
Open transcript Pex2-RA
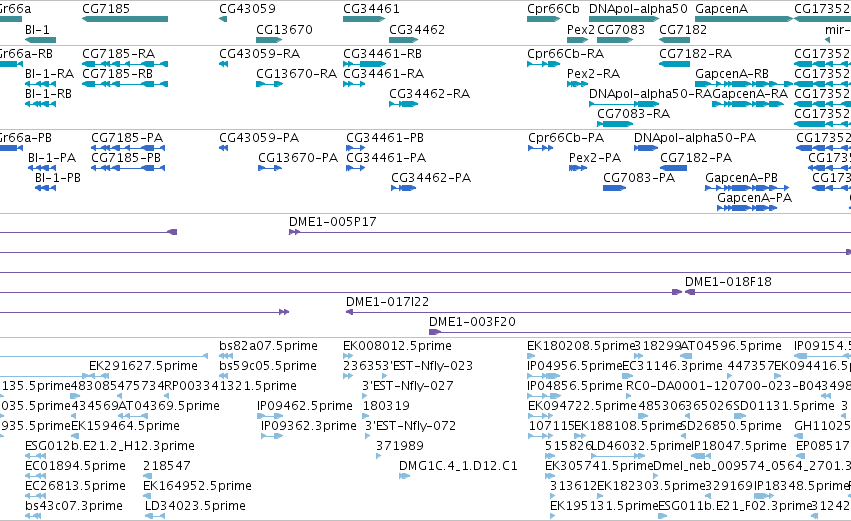(x=577, y=84)
